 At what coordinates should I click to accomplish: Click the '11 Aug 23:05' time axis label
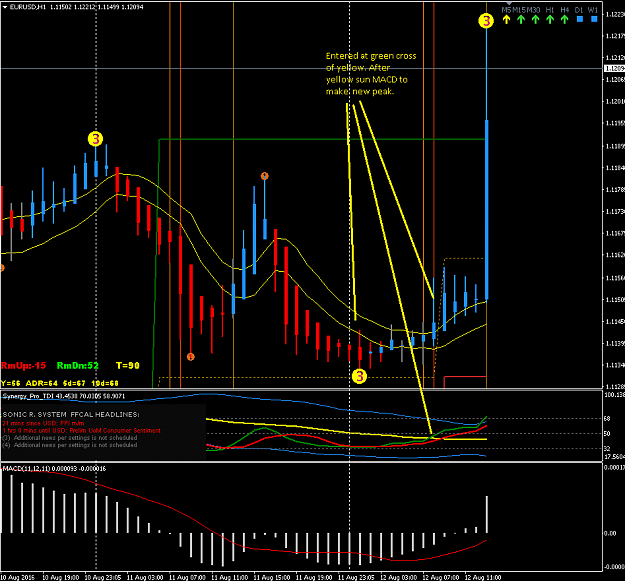(x=356, y=577)
